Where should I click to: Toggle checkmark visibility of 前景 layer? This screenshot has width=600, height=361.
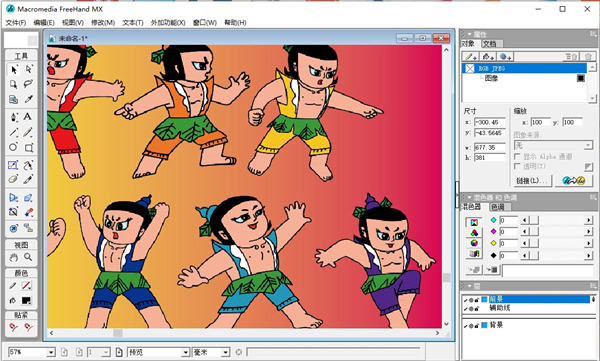465,300
